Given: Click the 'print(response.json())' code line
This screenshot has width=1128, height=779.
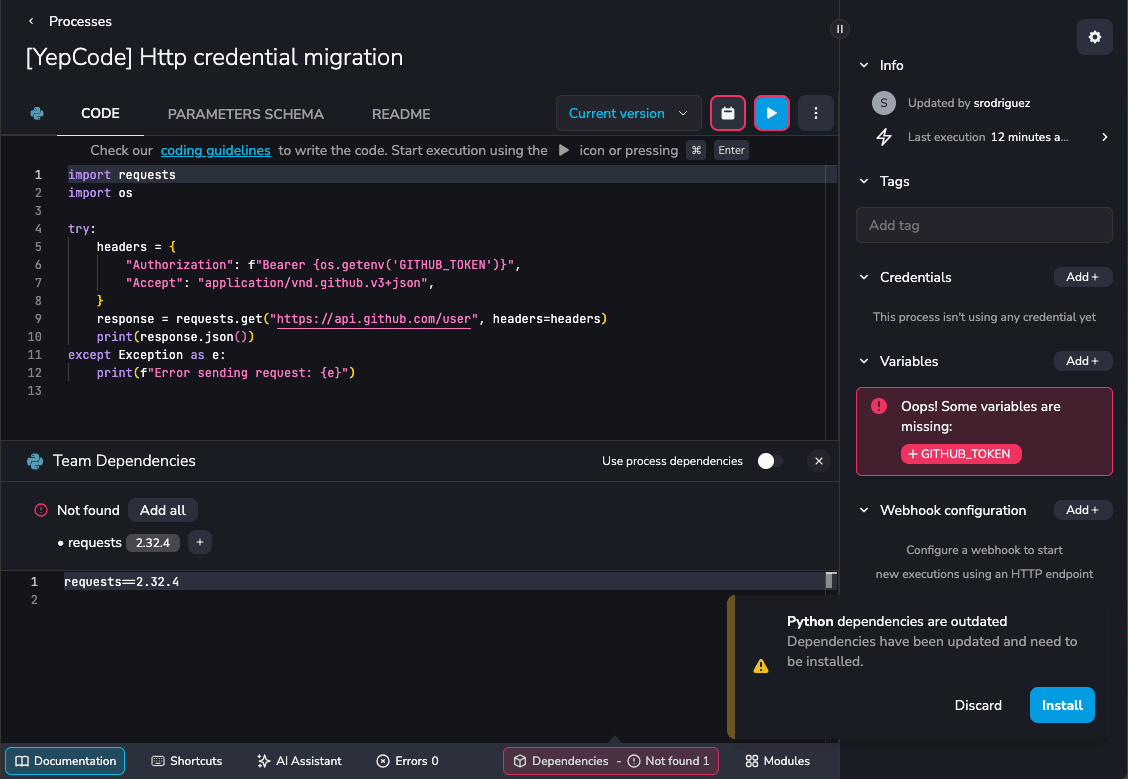Looking at the screenshot, I should point(176,337).
